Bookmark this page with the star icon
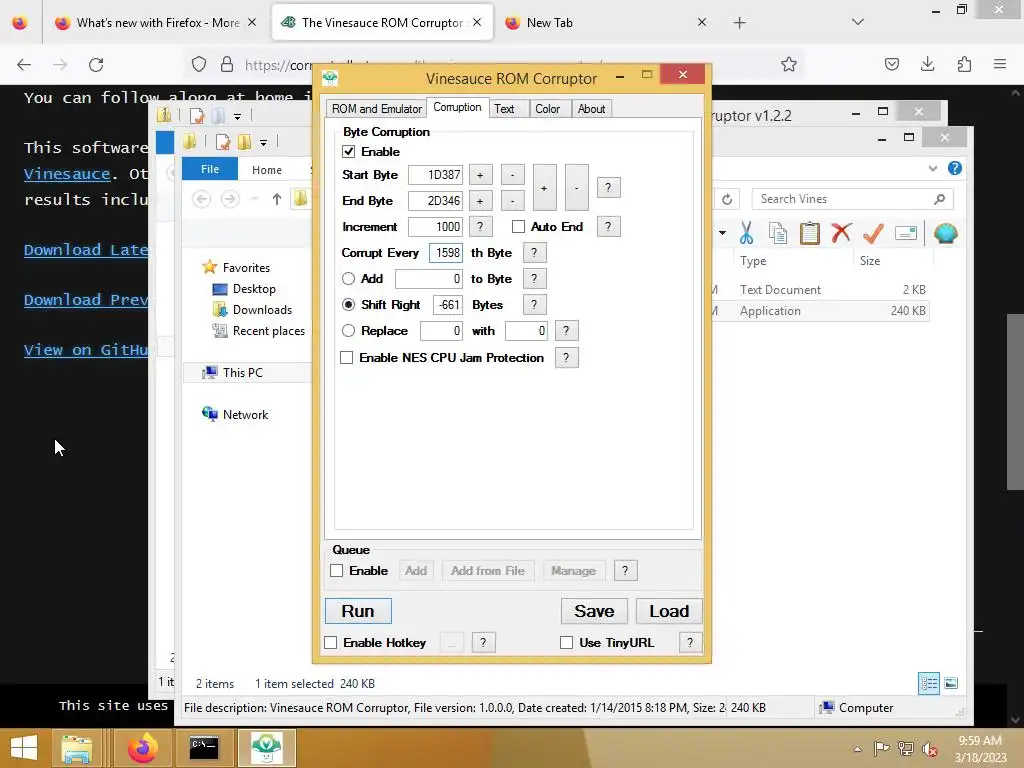The image size is (1024, 768). coord(789,64)
